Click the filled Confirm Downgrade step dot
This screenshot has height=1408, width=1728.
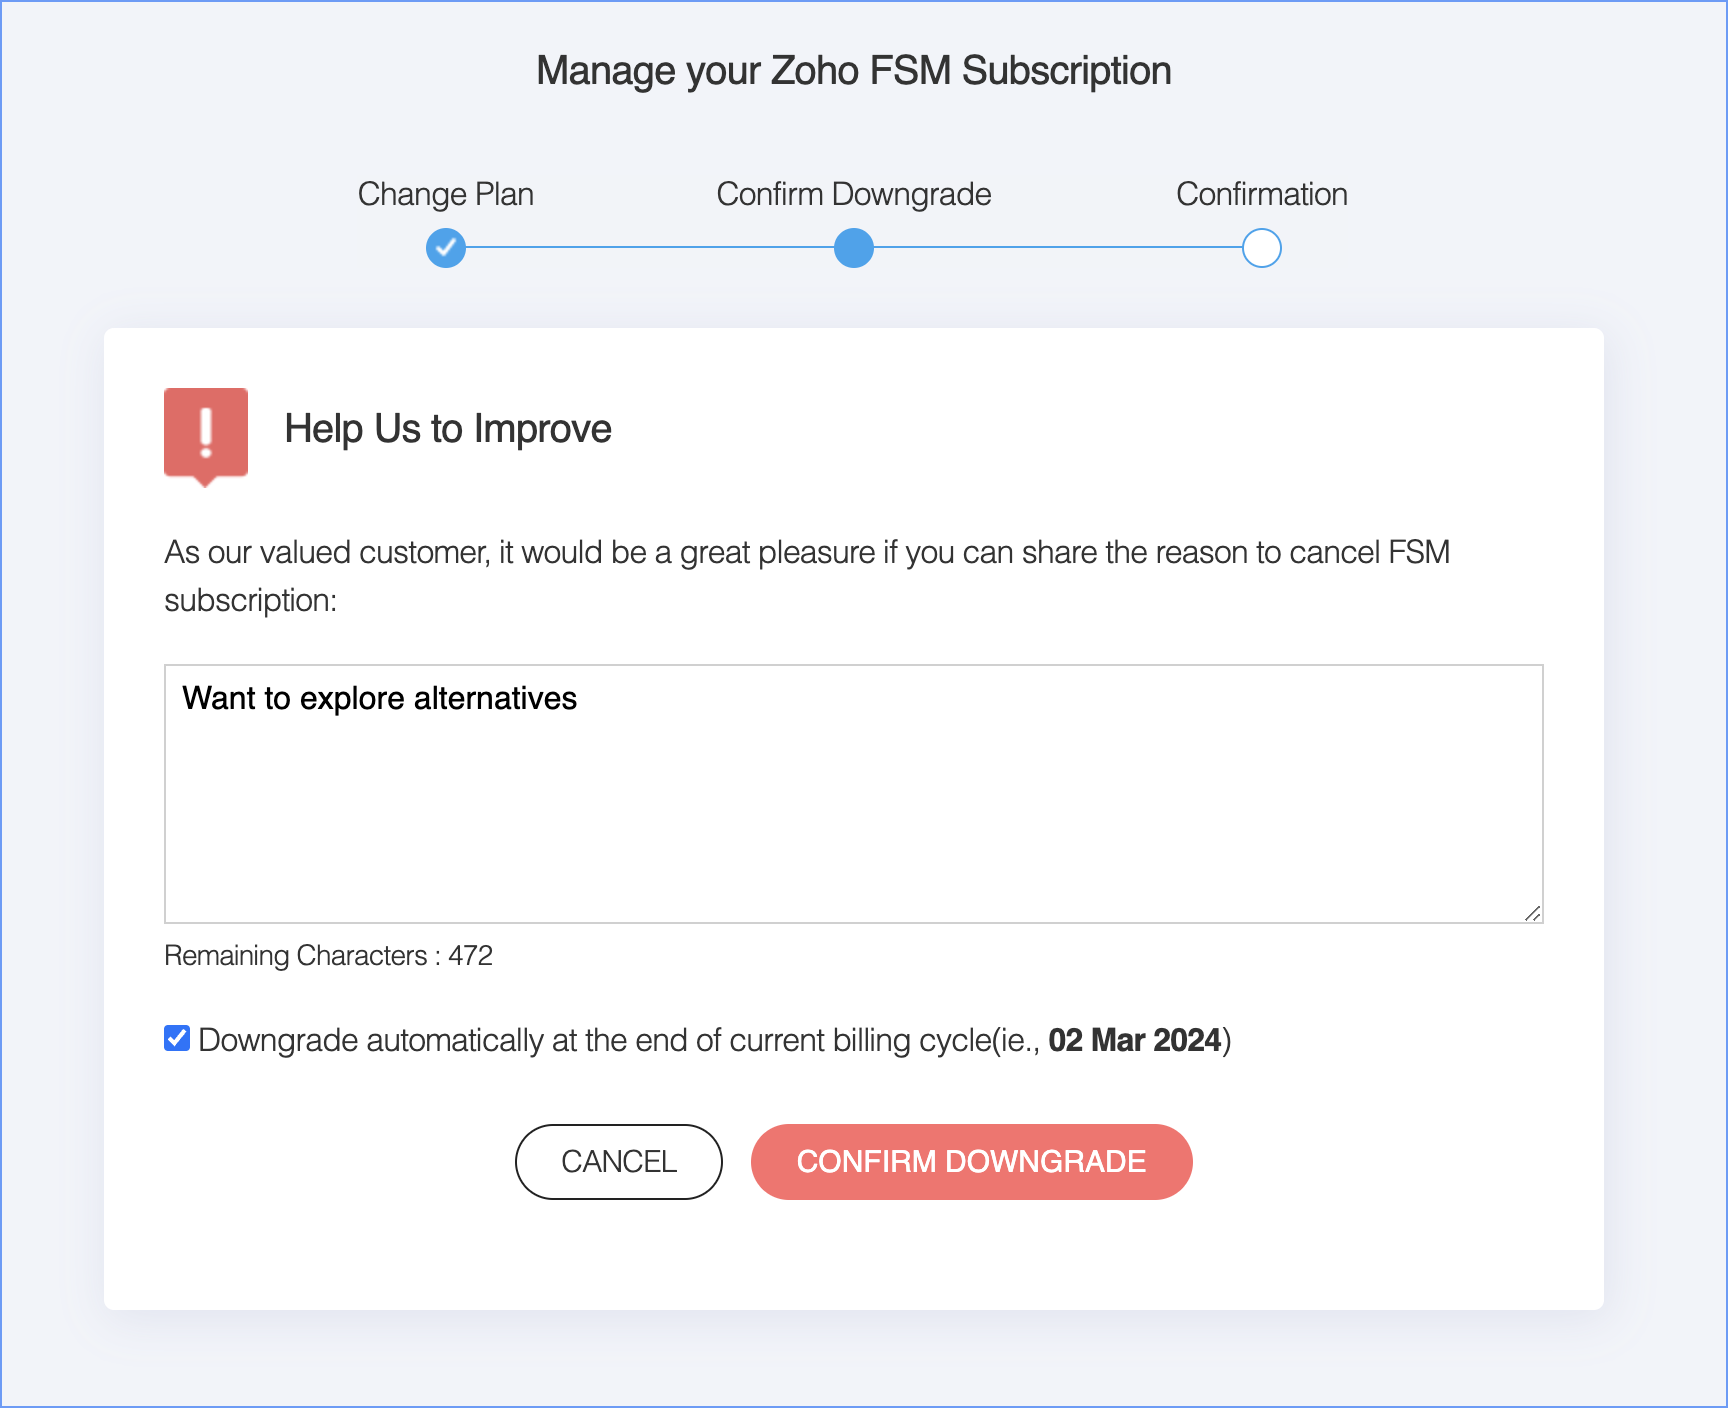854,248
